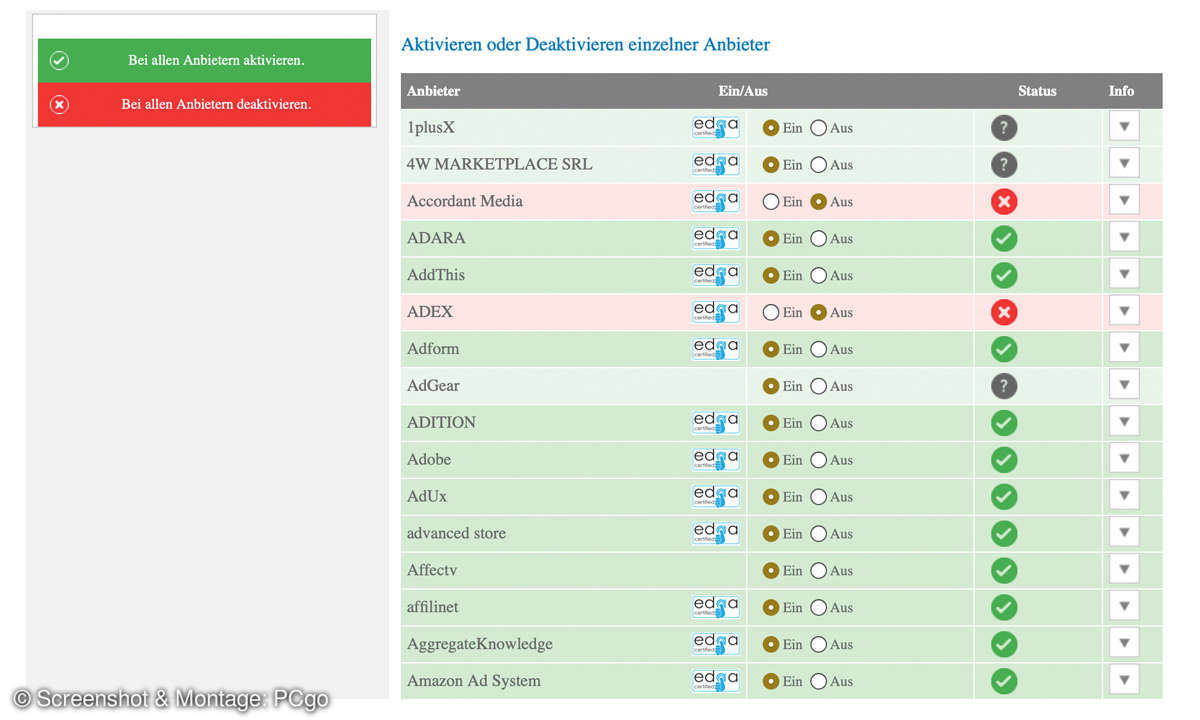Click the question mark status icon for 4W MARKETPLACE SRL
The height and width of the screenshot is (720, 1200).
tap(1004, 165)
